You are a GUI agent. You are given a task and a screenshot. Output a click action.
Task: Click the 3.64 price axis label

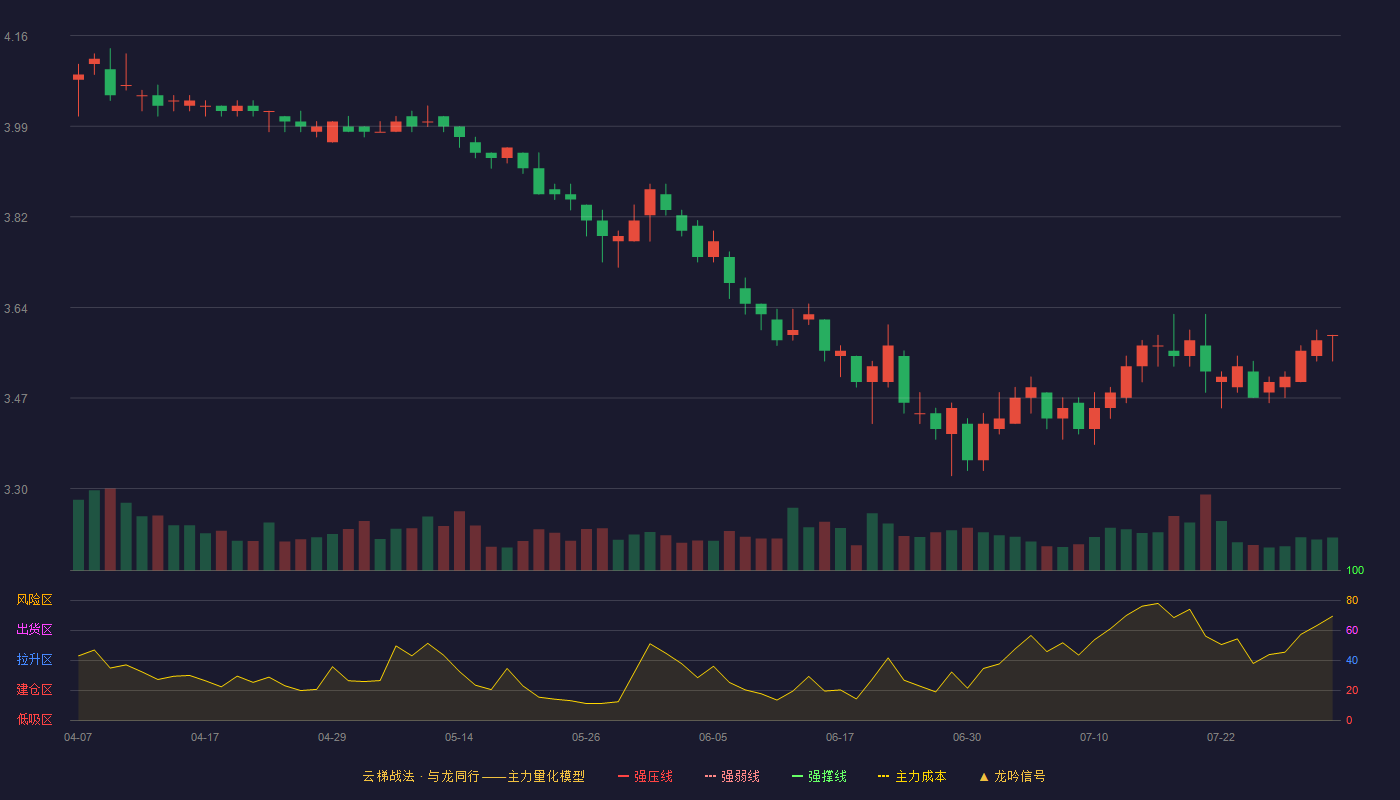16,308
